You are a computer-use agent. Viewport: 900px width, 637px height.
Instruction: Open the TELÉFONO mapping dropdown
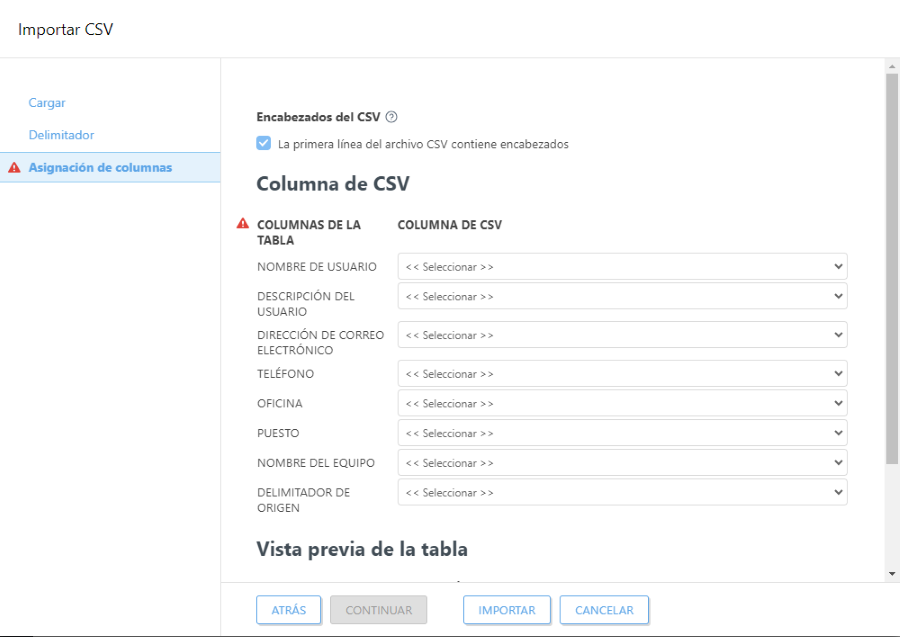point(622,373)
